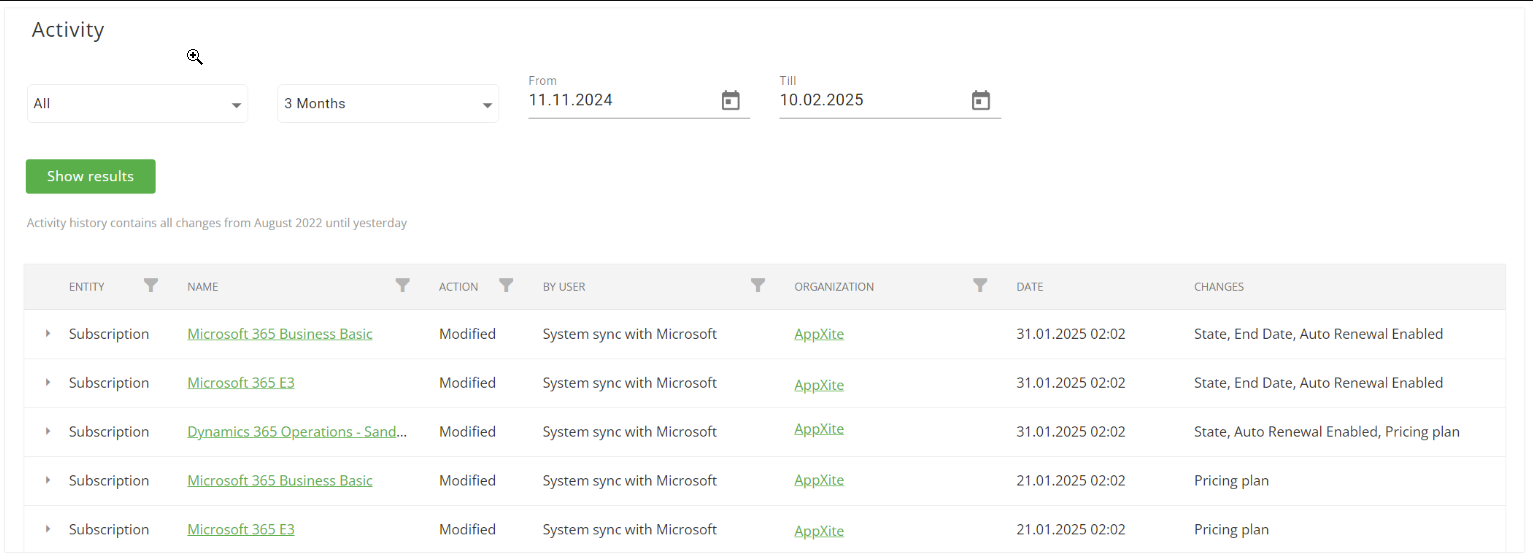This screenshot has height=554, width=1533.
Task: Expand the Dynamics 365 Operations row
Action: click(48, 432)
